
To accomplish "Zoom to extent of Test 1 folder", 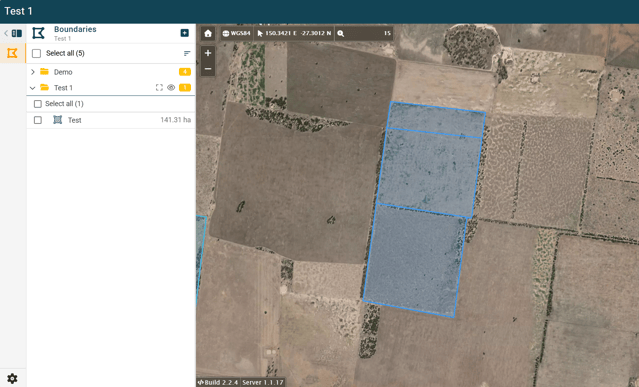I will click(x=159, y=88).
